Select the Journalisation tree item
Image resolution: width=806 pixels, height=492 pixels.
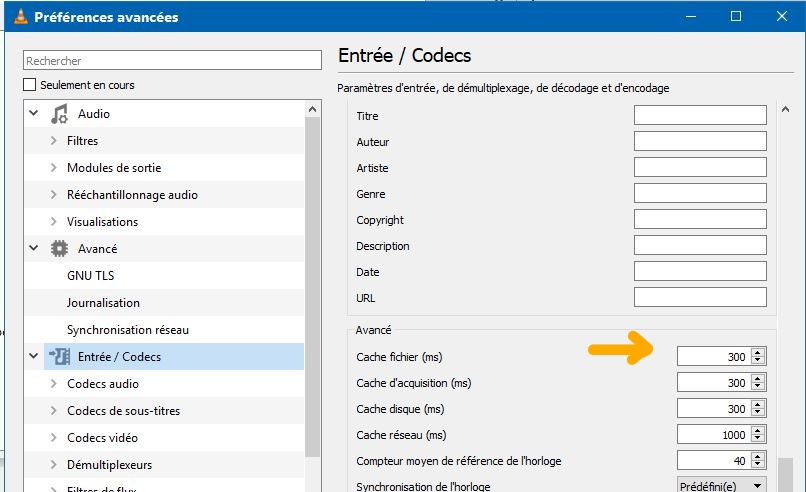click(103, 303)
